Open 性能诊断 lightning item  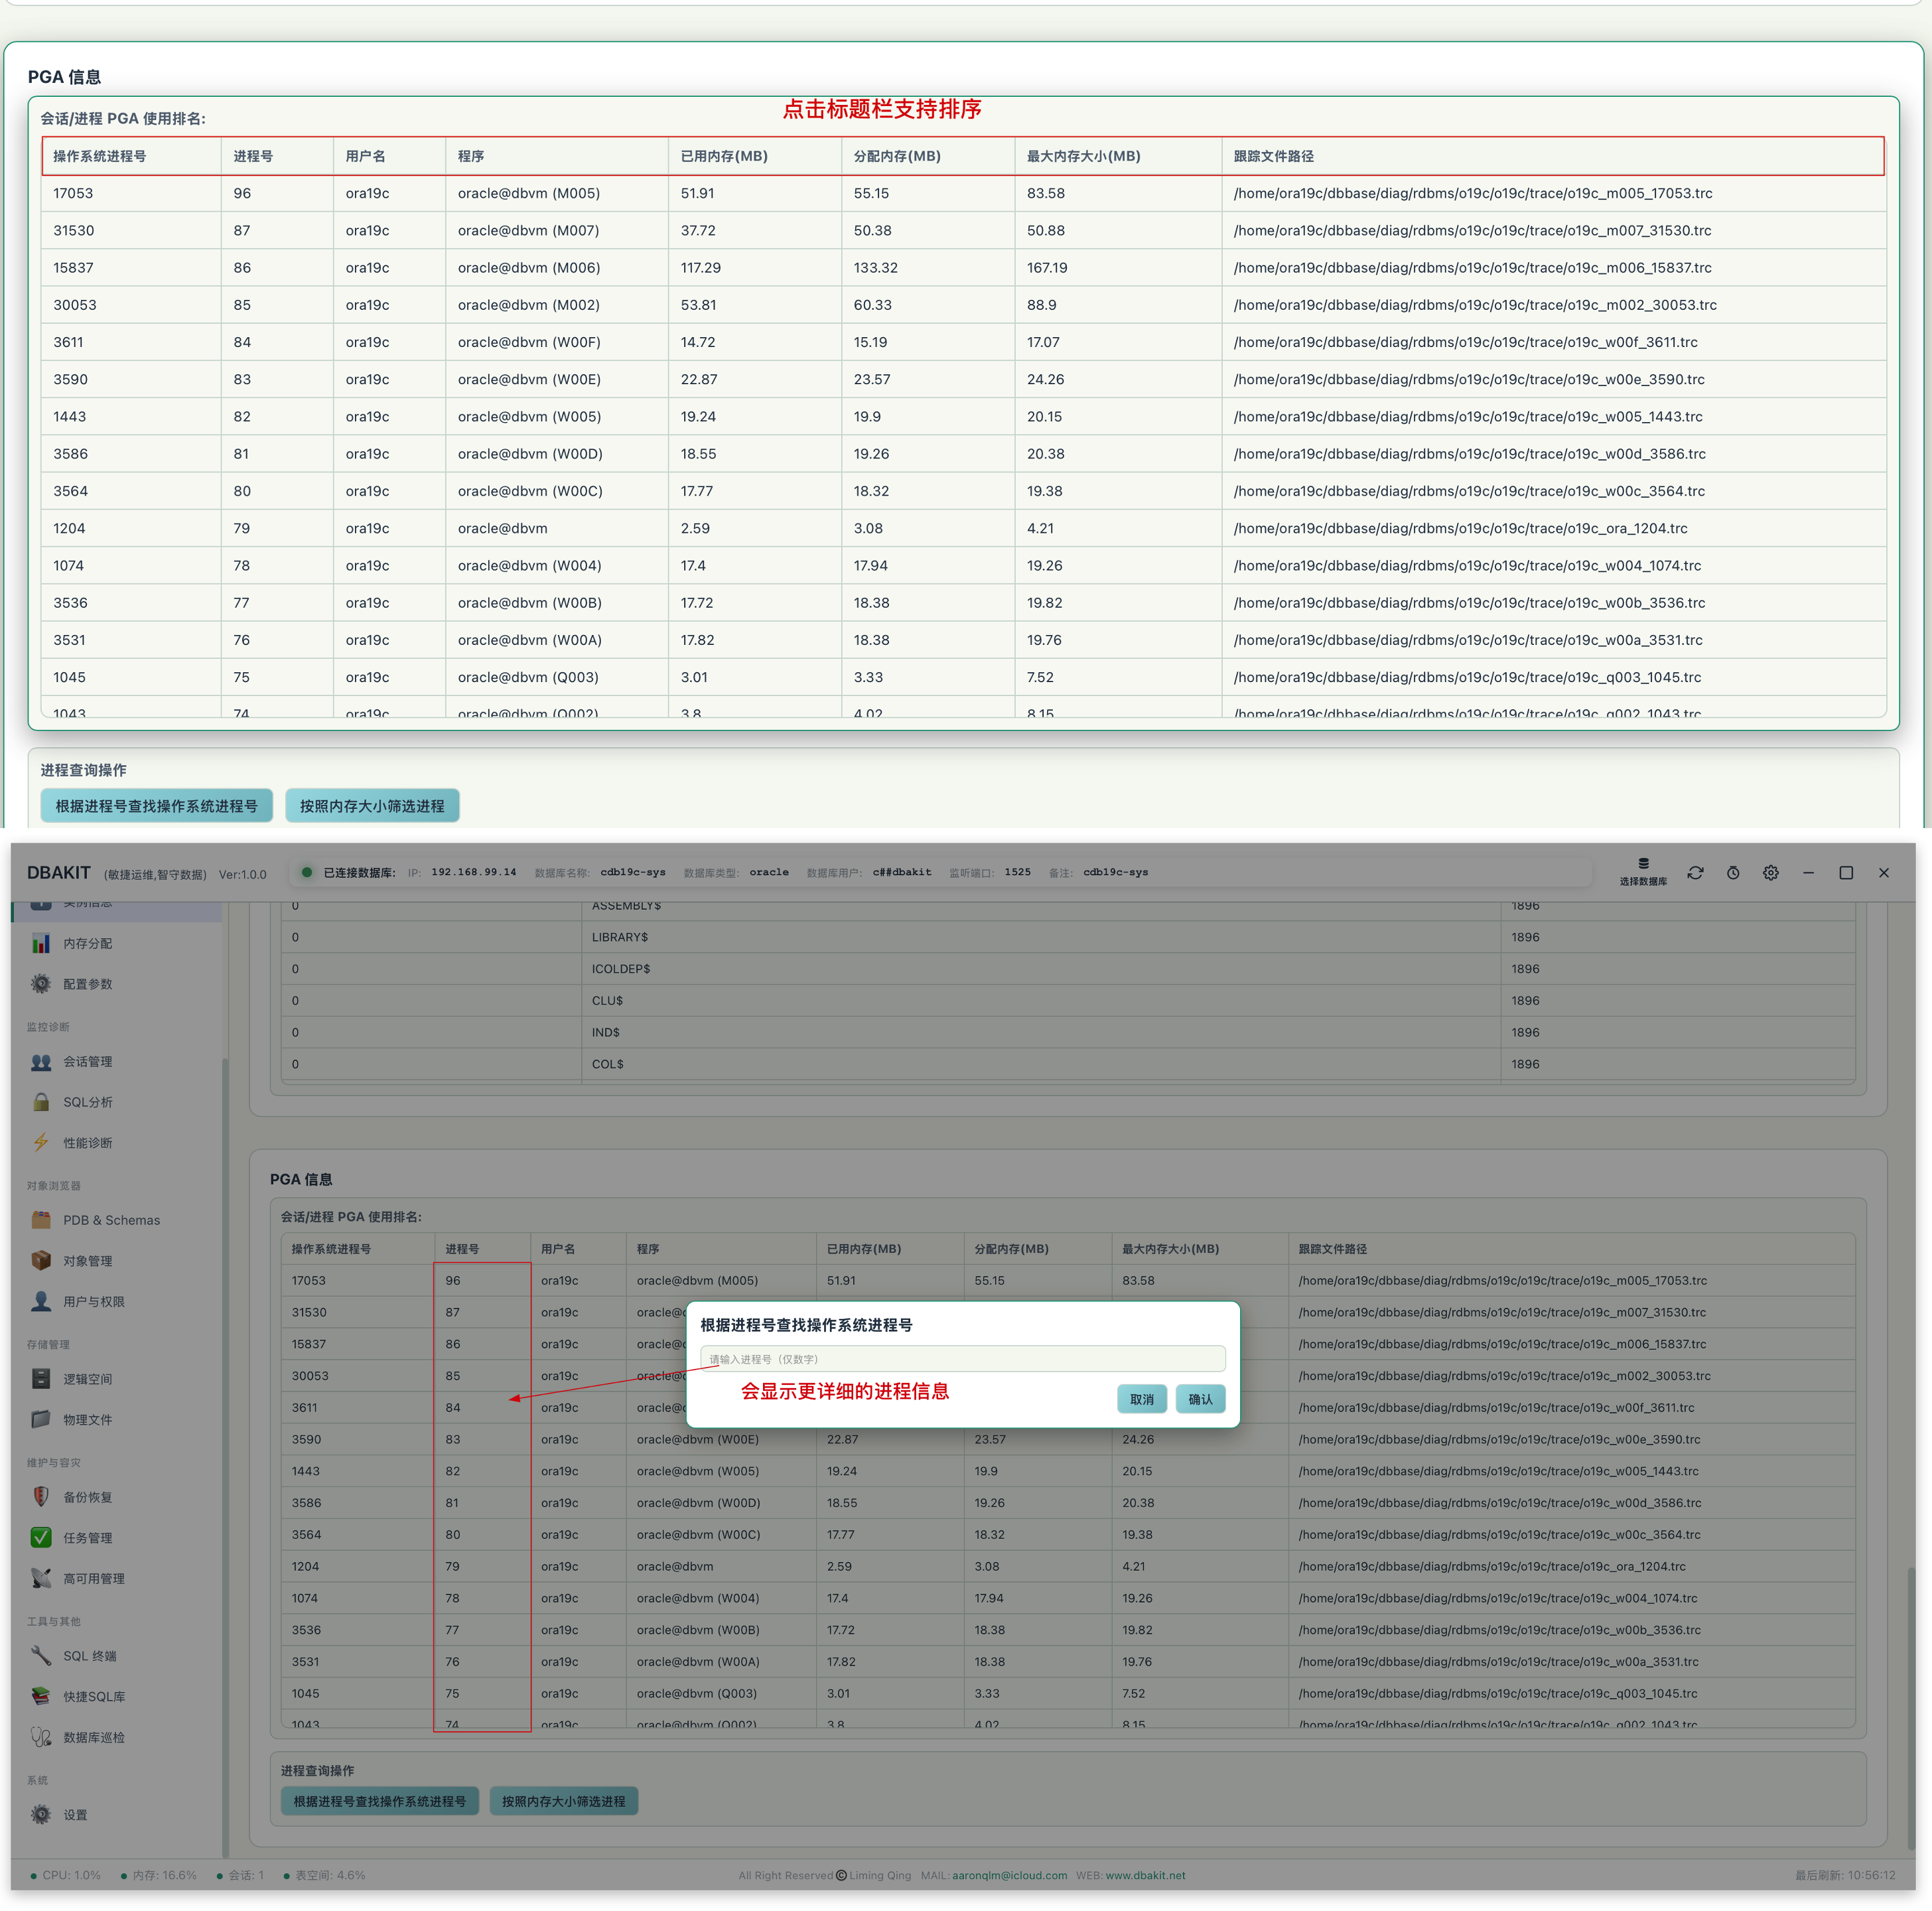point(87,1142)
